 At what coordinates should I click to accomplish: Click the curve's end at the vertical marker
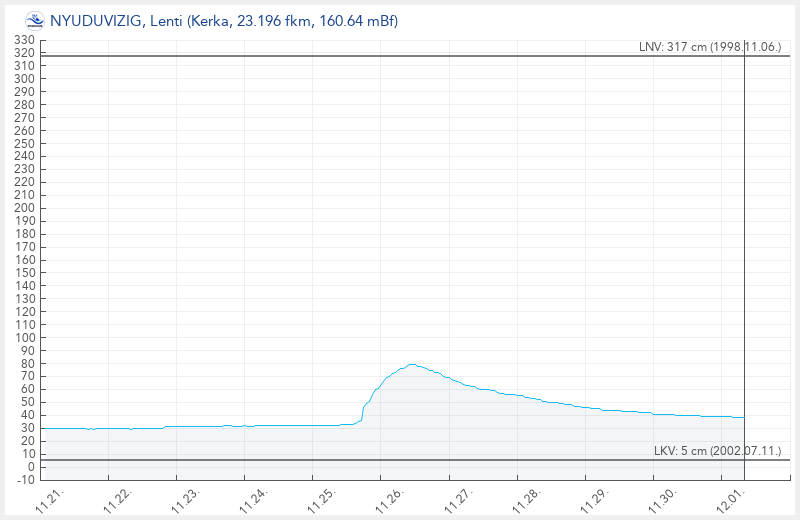[745, 417]
